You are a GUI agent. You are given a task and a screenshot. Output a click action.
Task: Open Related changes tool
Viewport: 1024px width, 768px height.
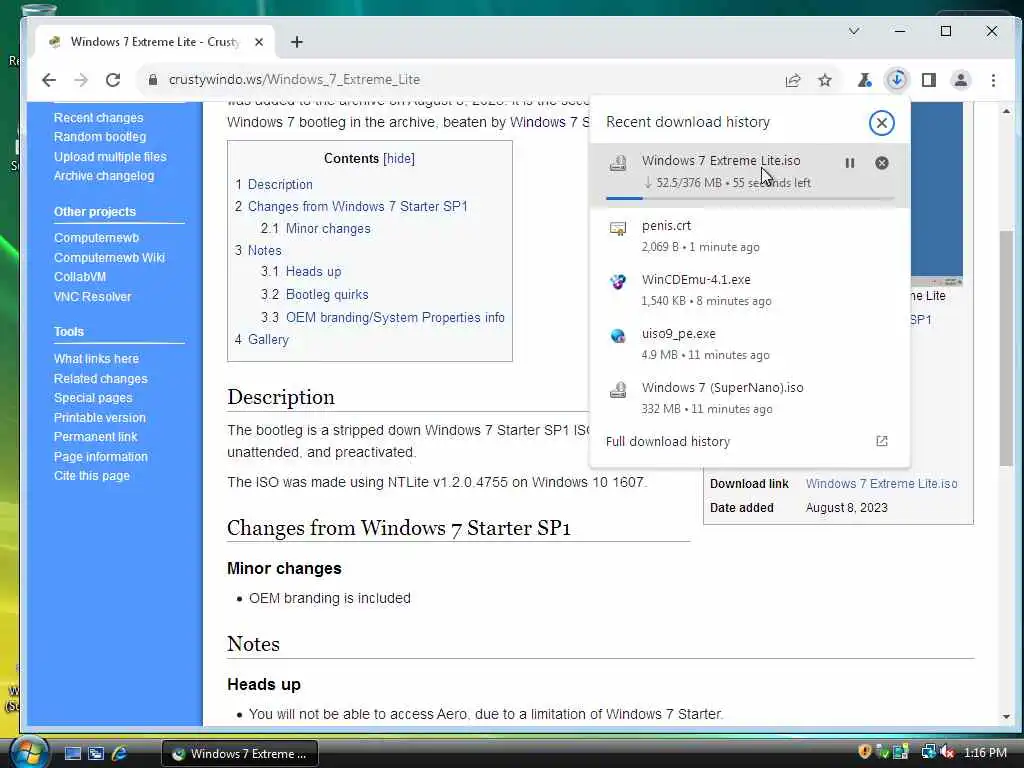[x=101, y=379]
